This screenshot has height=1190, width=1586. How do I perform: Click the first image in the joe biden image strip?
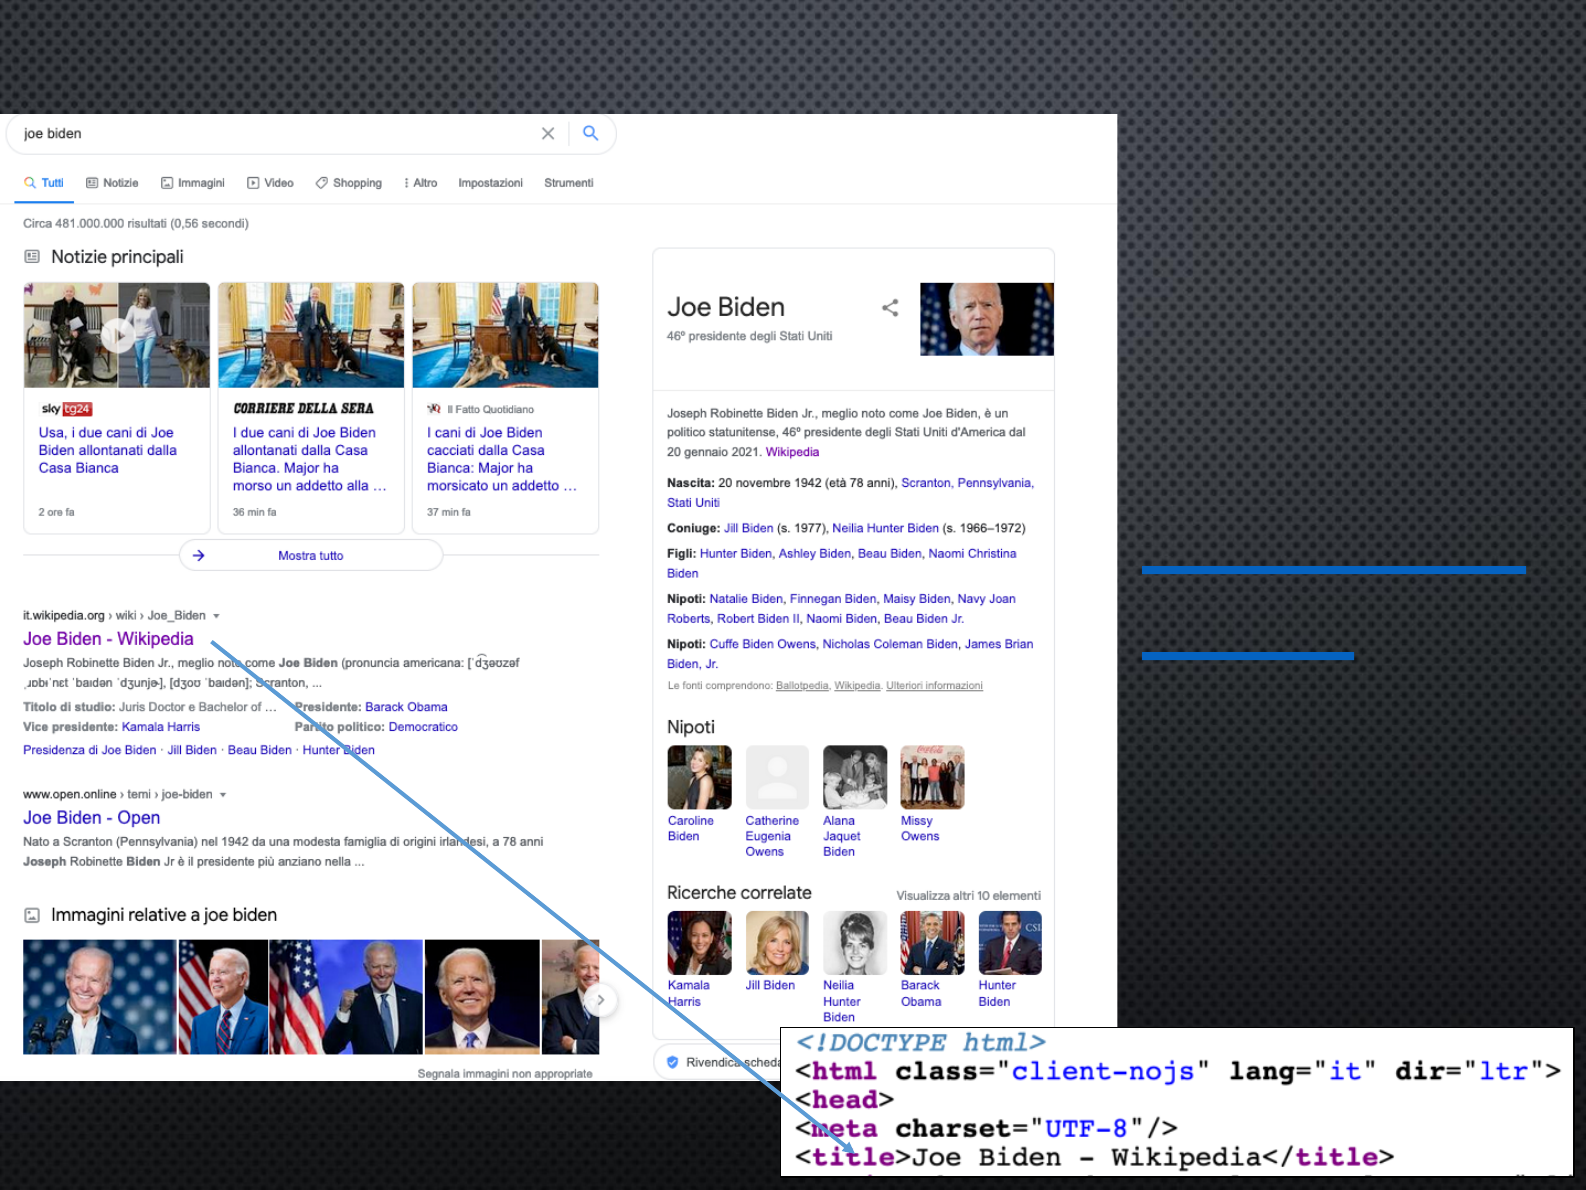pyautogui.click(x=99, y=997)
